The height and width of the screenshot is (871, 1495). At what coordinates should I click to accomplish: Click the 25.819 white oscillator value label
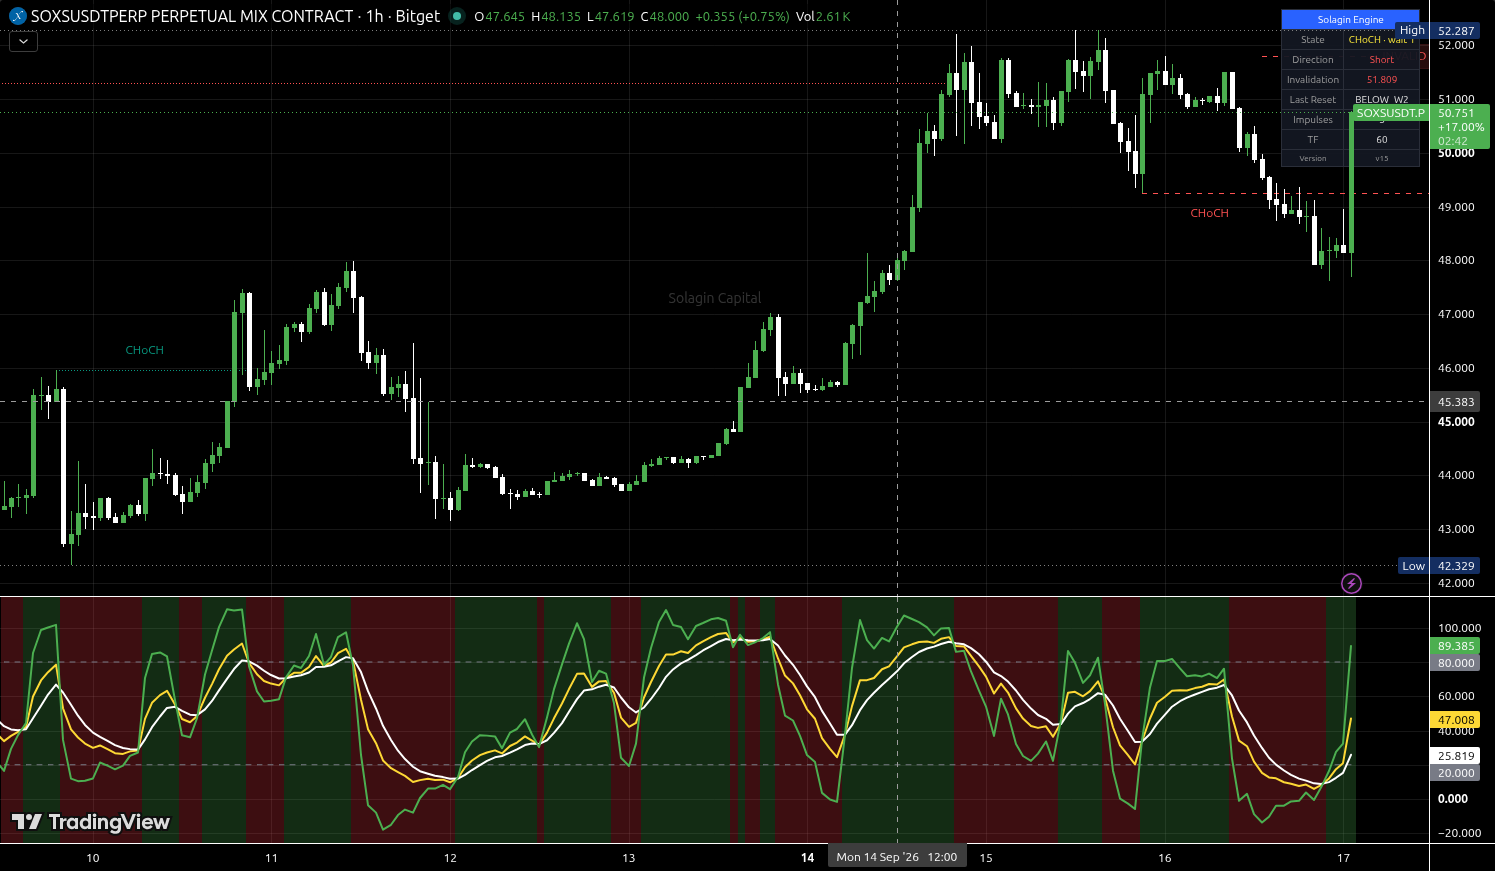pyautogui.click(x=1456, y=756)
